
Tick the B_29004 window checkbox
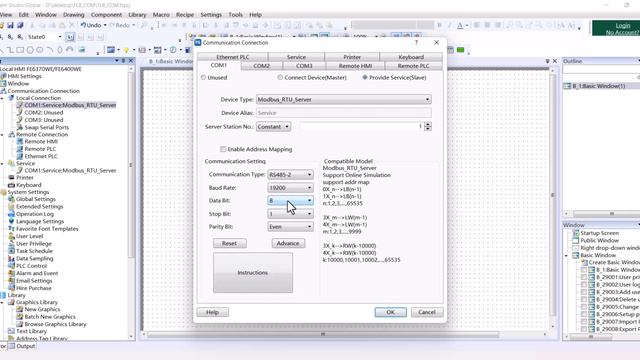[584, 299]
